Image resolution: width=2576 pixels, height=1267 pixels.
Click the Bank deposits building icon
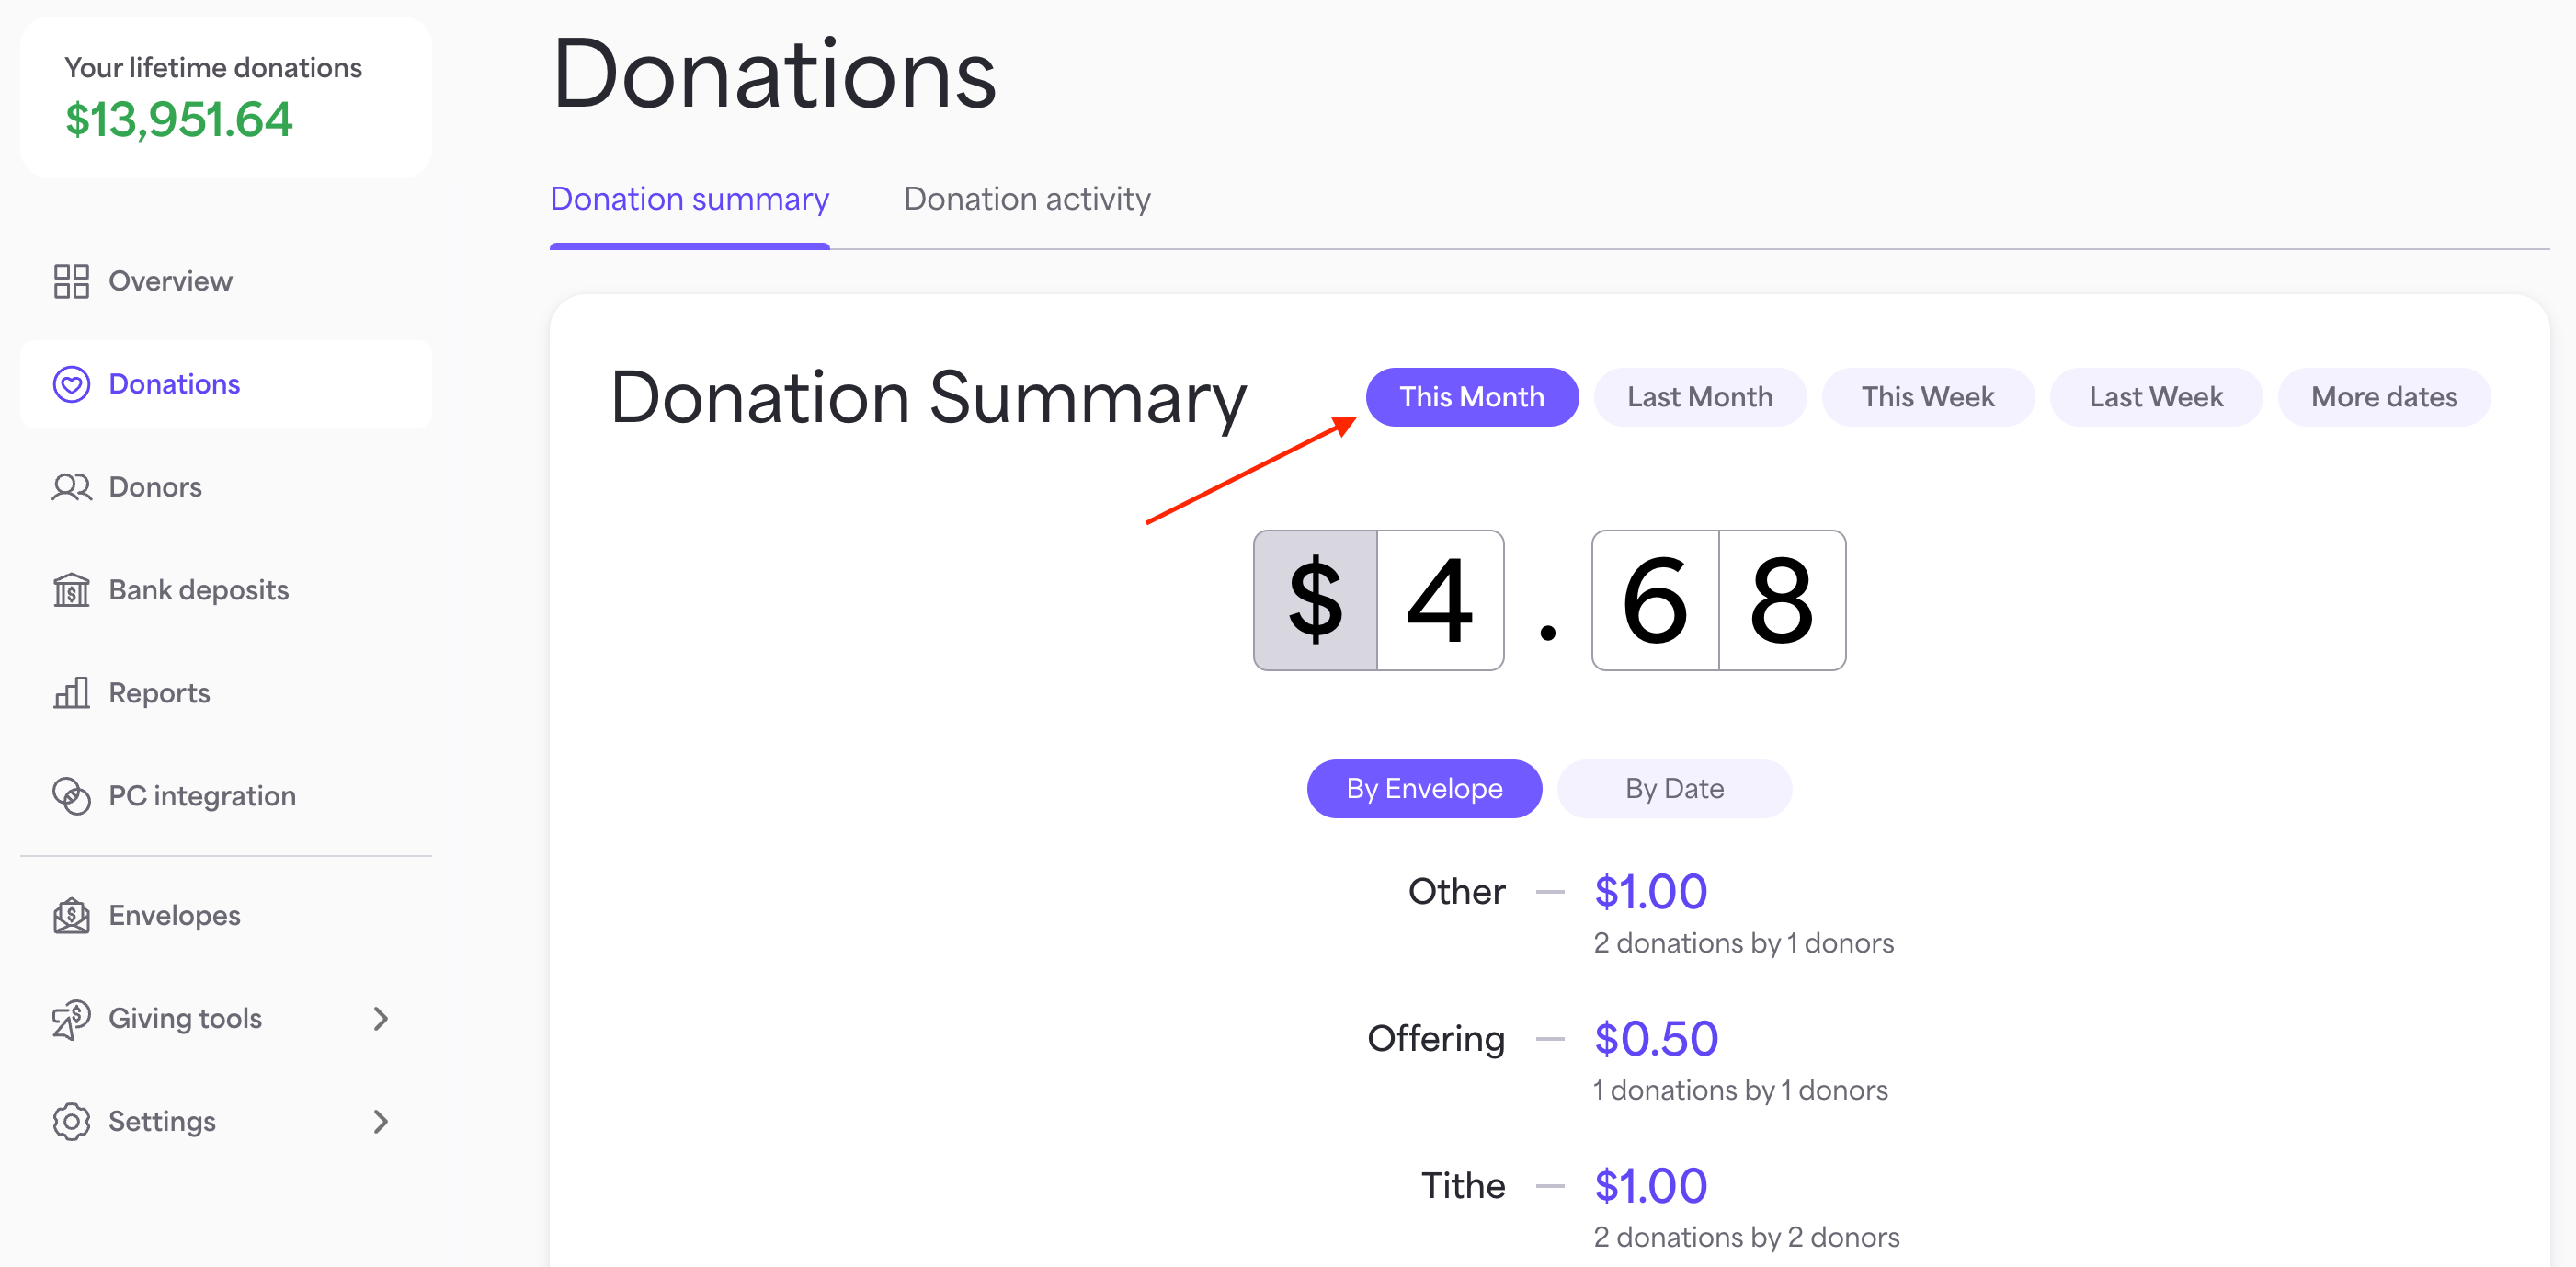point(71,590)
